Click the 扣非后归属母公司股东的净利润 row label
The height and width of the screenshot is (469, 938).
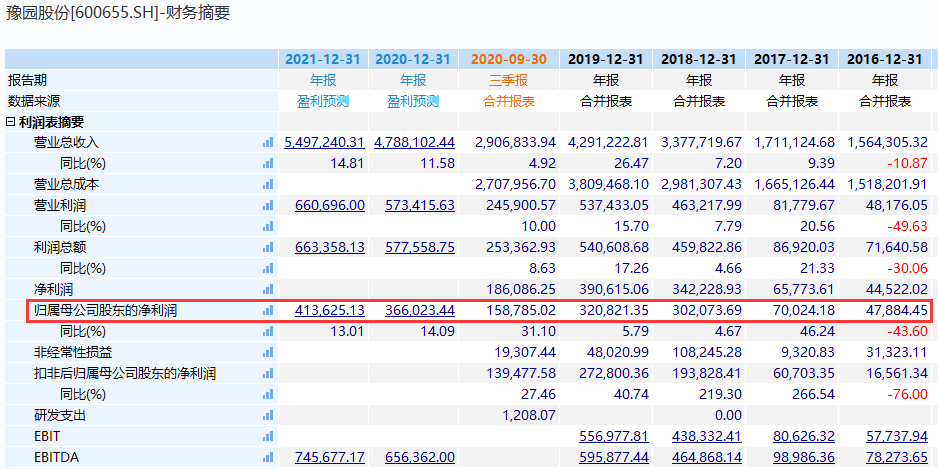(125, 373)
